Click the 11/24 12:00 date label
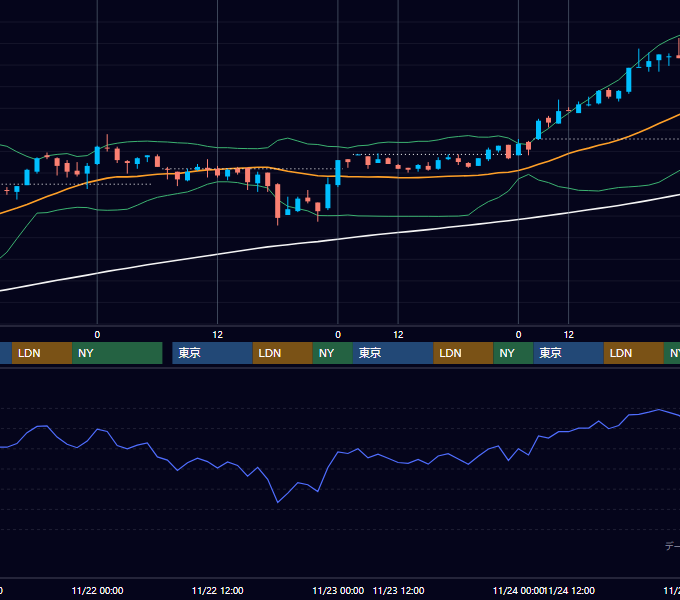The width and height of the screenshot is (680, 600). pos(571,590)
